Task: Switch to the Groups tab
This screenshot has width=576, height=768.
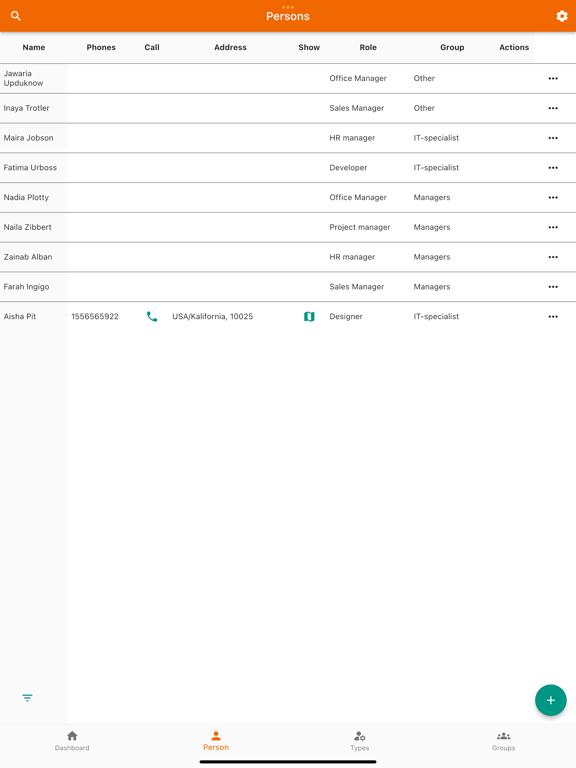Action: coord(504,741)
